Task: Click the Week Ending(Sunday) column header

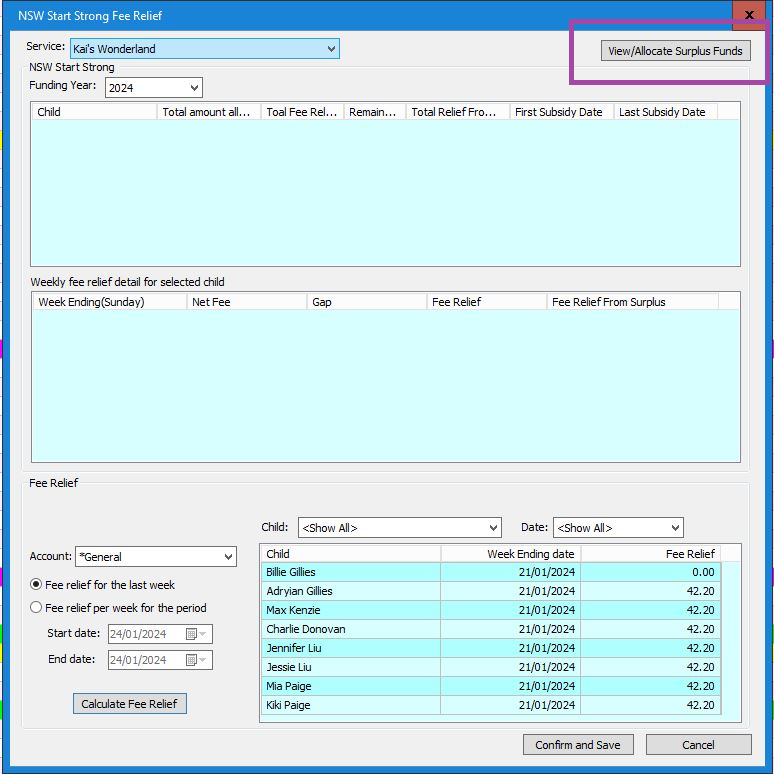Action: (x=108, y=302)
